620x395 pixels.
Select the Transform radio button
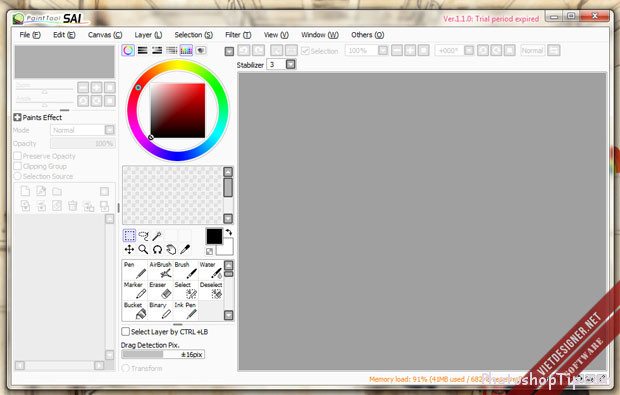click(125, 368)
